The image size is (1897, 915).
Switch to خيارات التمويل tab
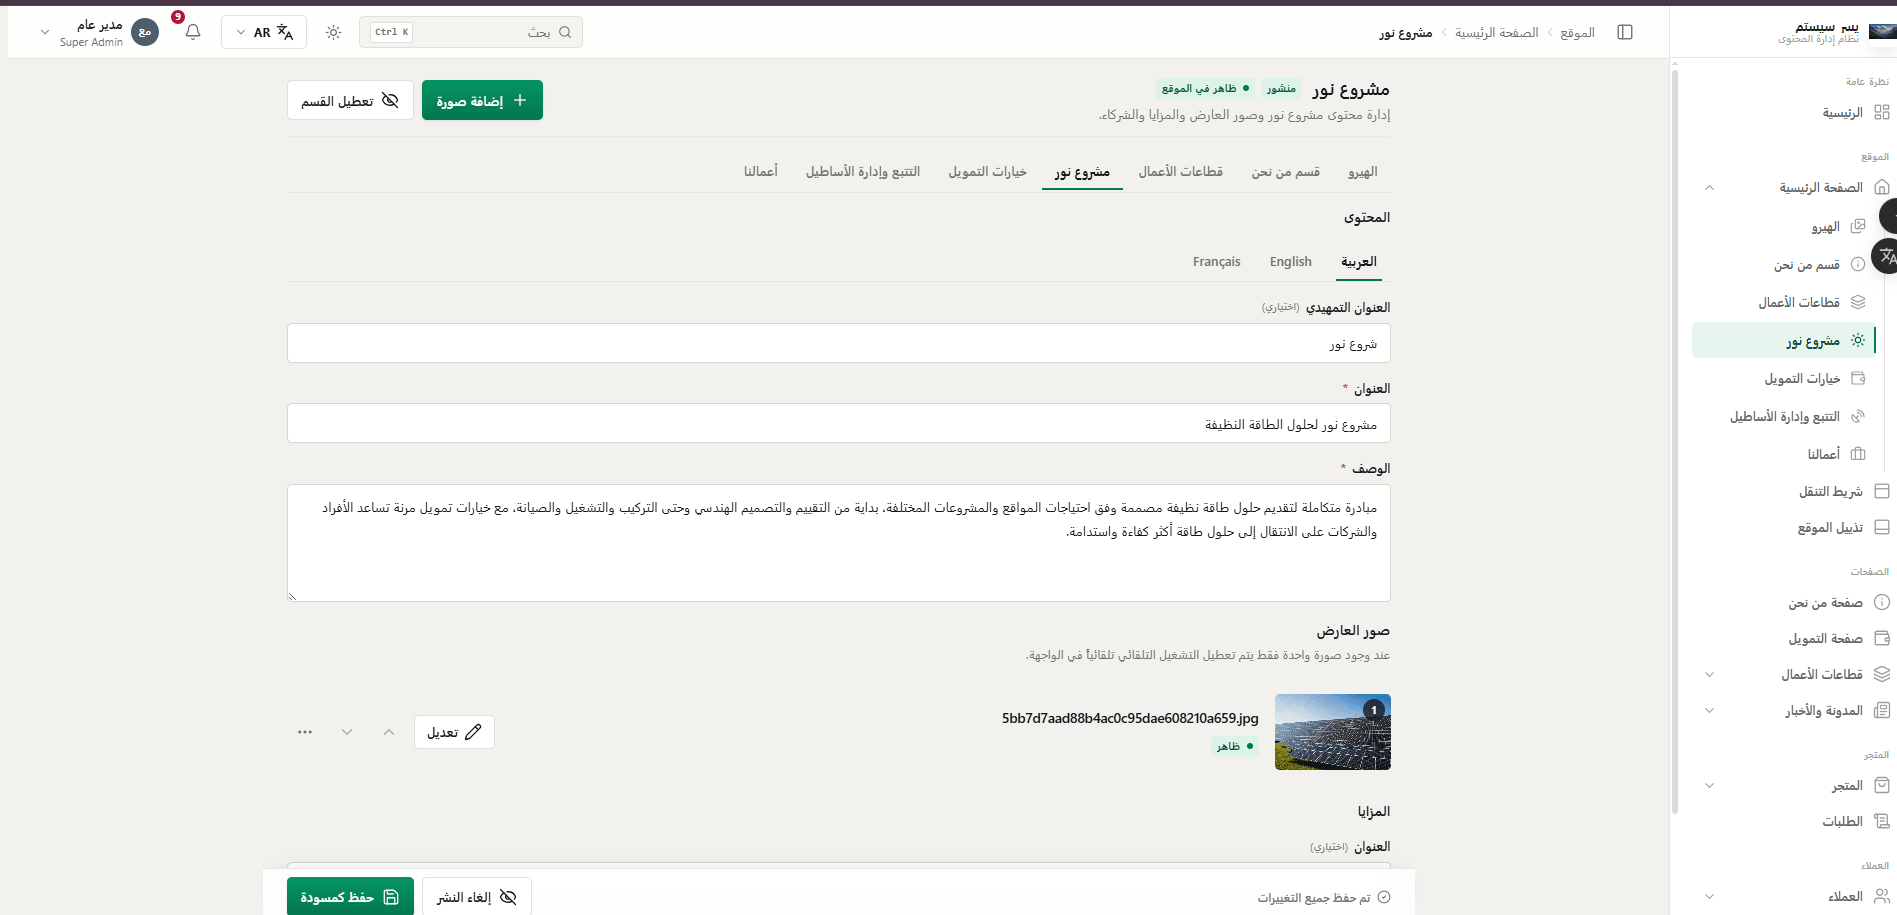pos(988,172)
